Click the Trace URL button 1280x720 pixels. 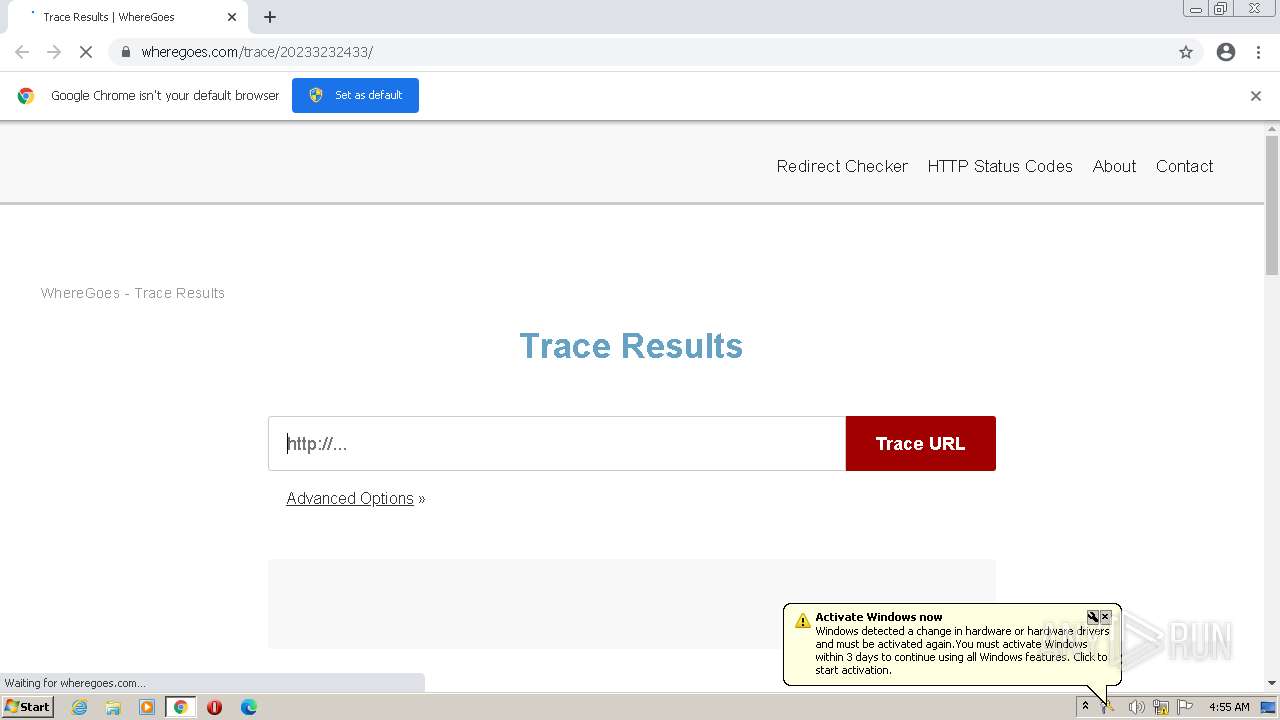click(x=921, y=444)
